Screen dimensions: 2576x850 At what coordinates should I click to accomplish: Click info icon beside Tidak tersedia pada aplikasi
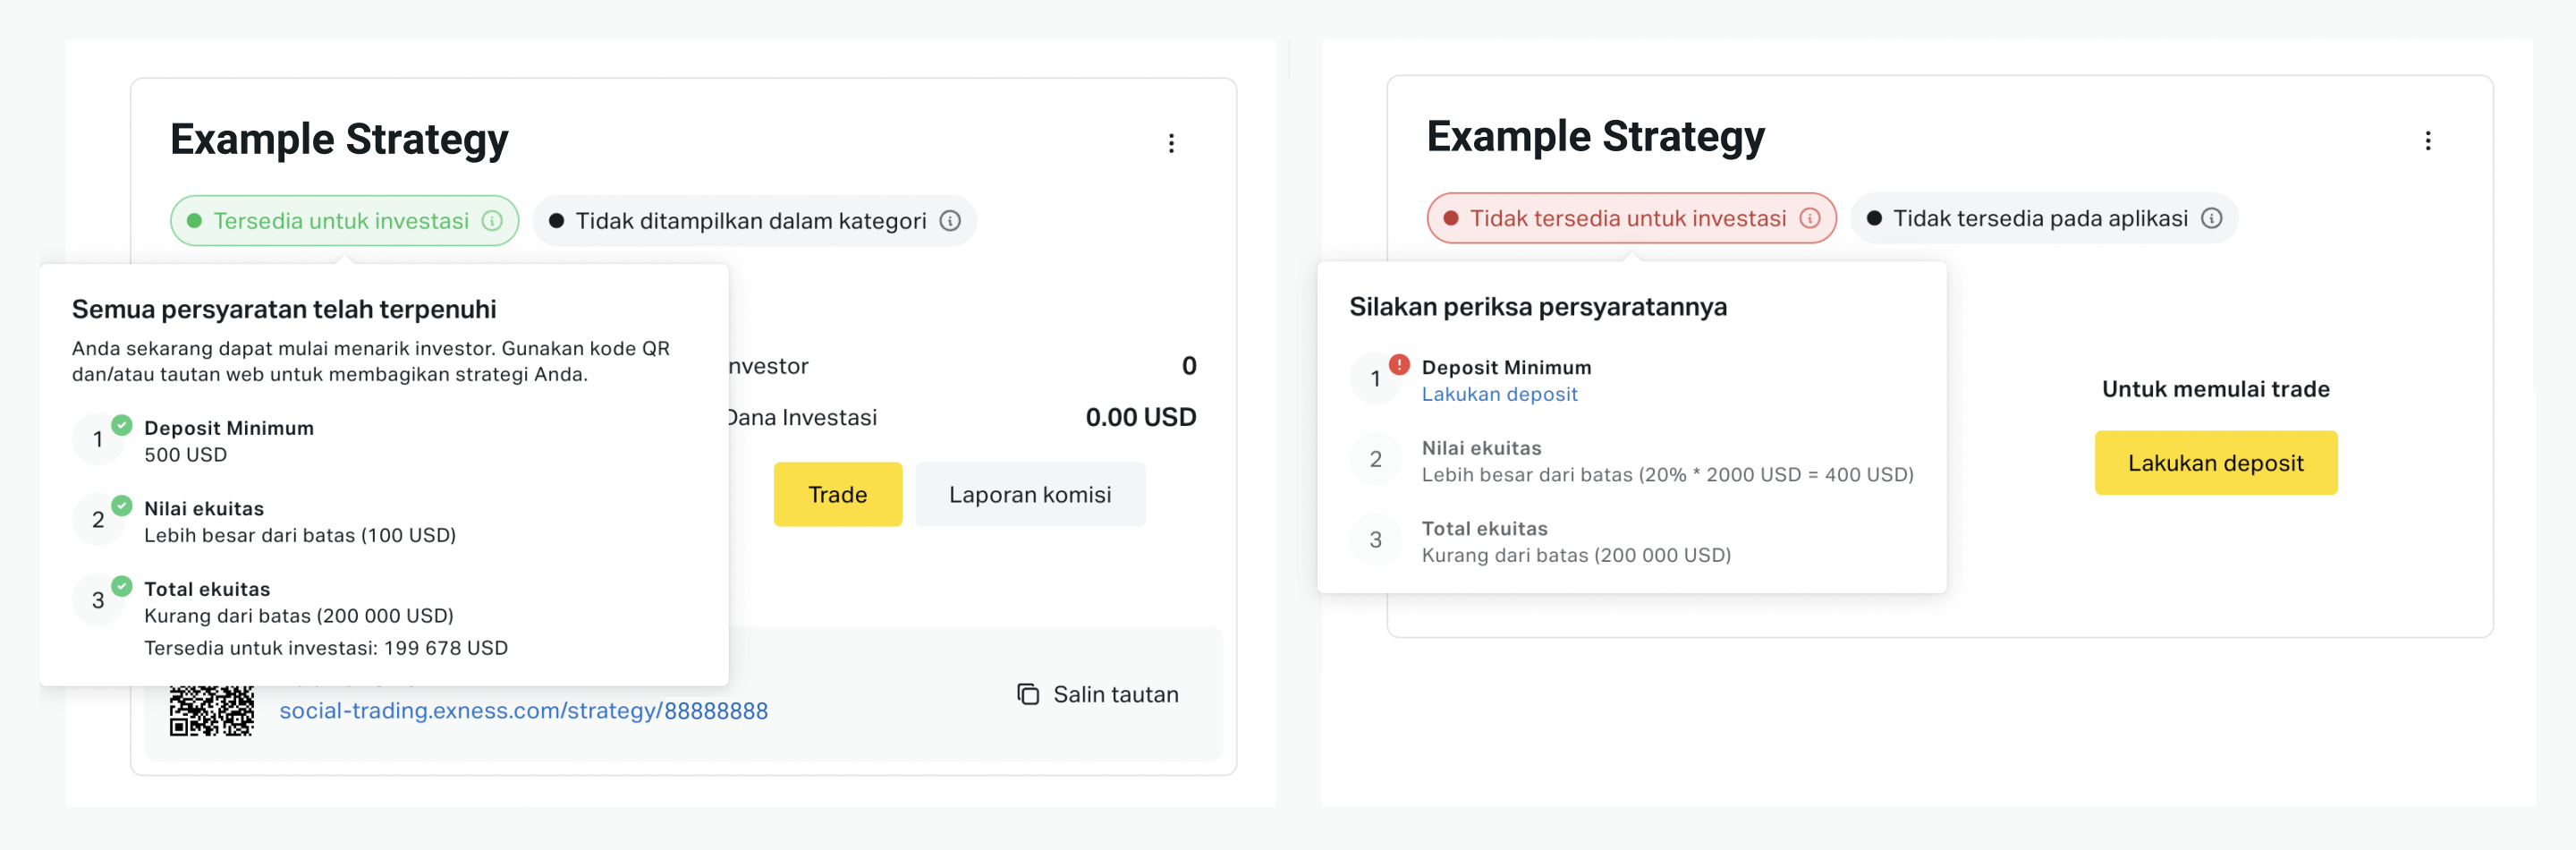pos(2212,218)
